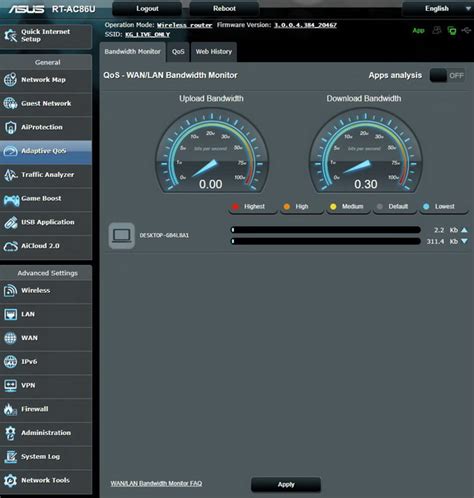Open AiCloud 2.0 cloud icon
The image size is (474, 498).
coord(10,246)
